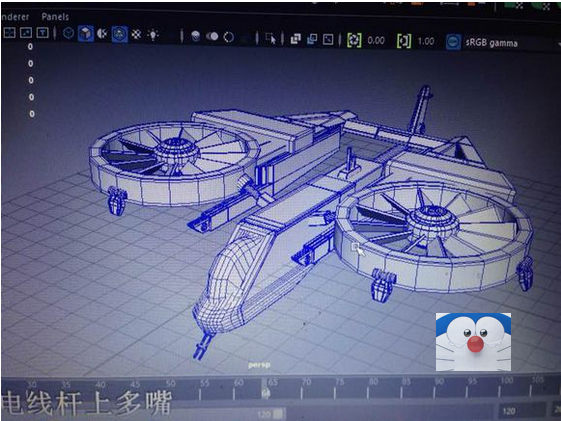Select the right rotor fan on model
Image resolution: width=561 pixels, height=421 pixels.
434,236
